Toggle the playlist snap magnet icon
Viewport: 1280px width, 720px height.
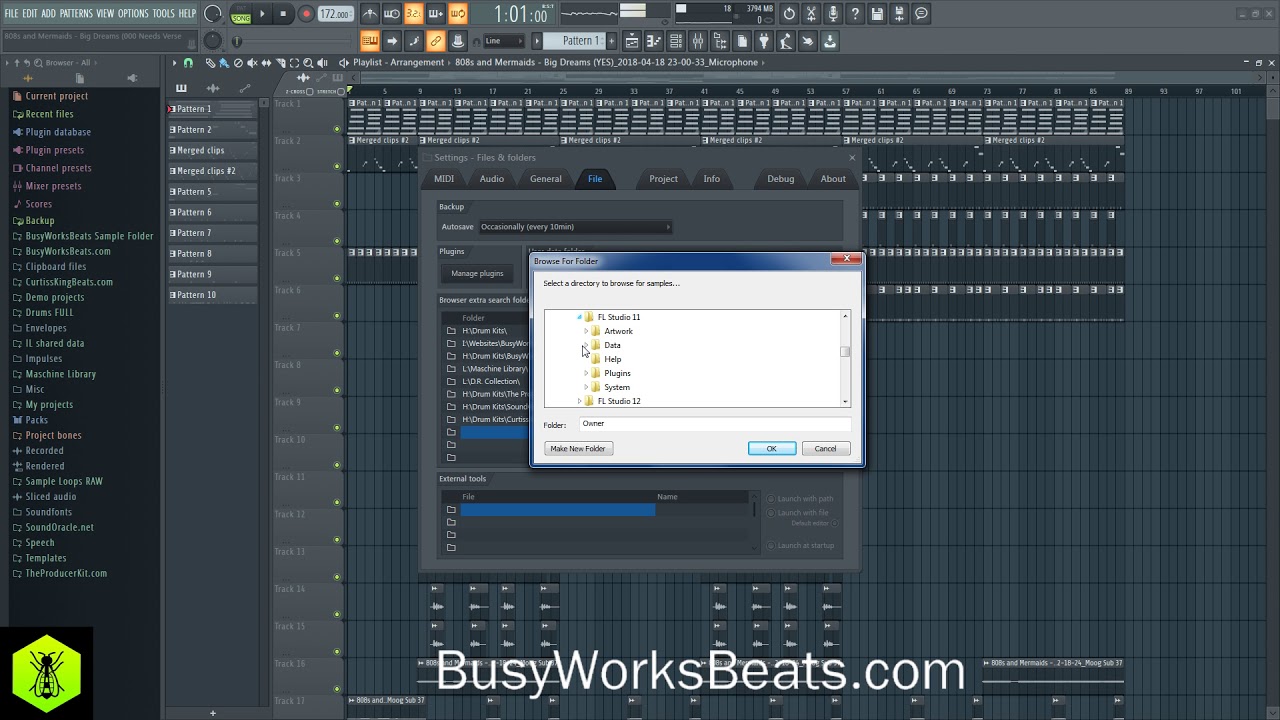188,63
